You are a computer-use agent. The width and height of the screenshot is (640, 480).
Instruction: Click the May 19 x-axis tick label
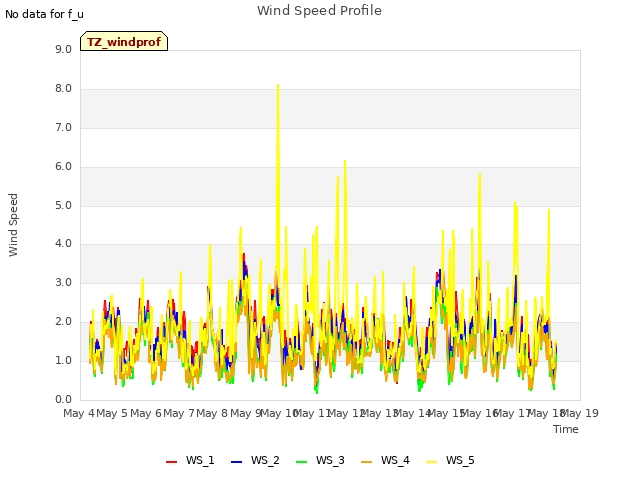point(580,413)
